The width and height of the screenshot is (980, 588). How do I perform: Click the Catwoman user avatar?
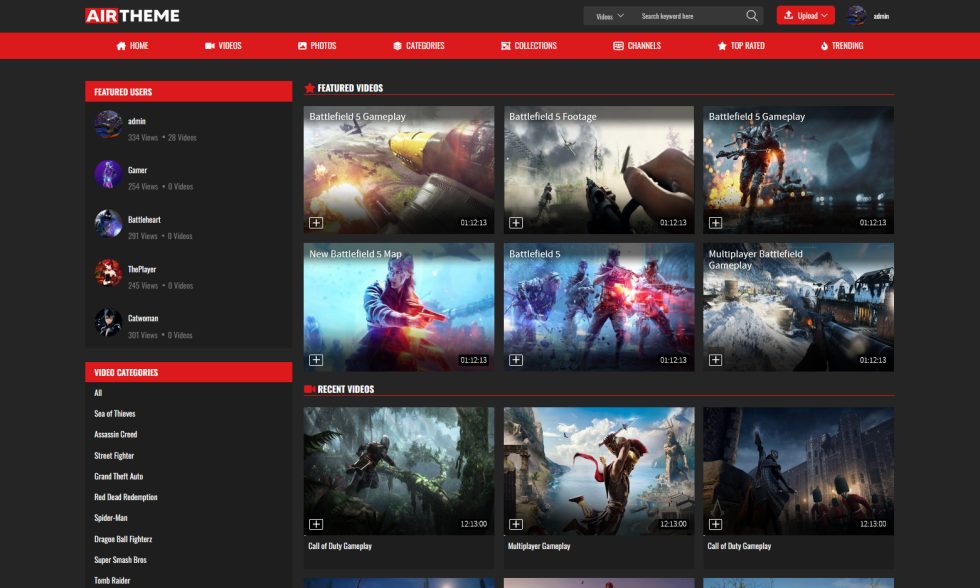pyautogui.click(x=108, y=322)
